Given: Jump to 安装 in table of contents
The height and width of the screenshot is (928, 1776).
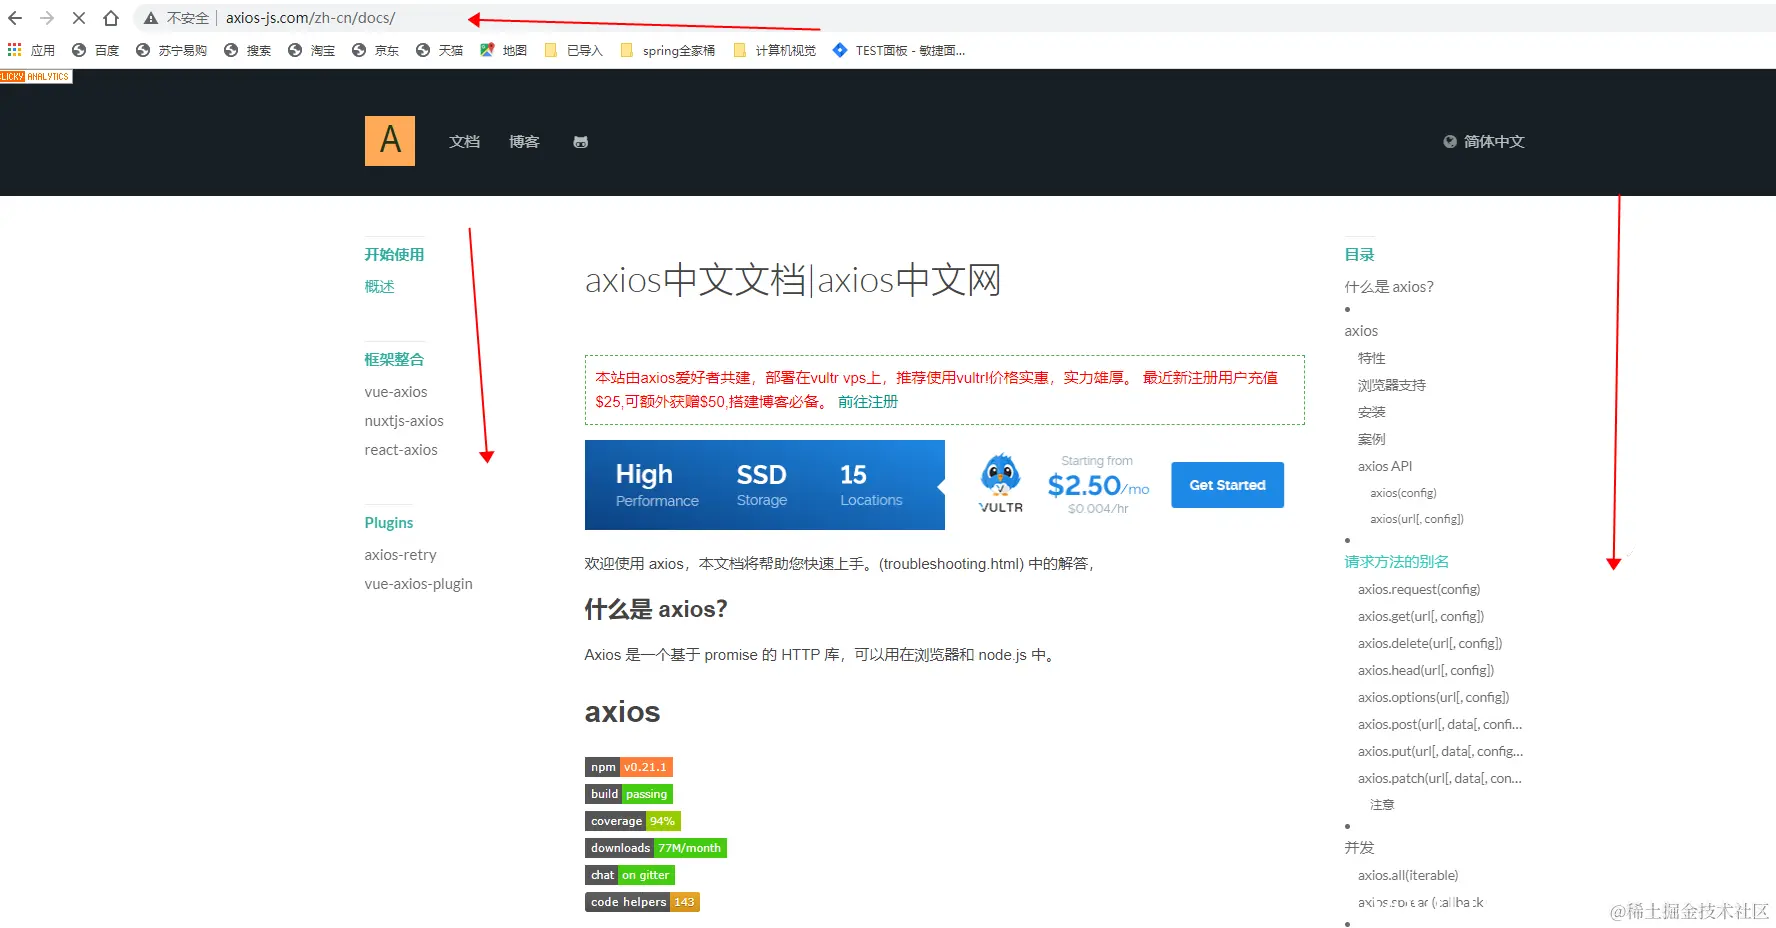Looking at the screenshot, I should (x=1372, y=412).
